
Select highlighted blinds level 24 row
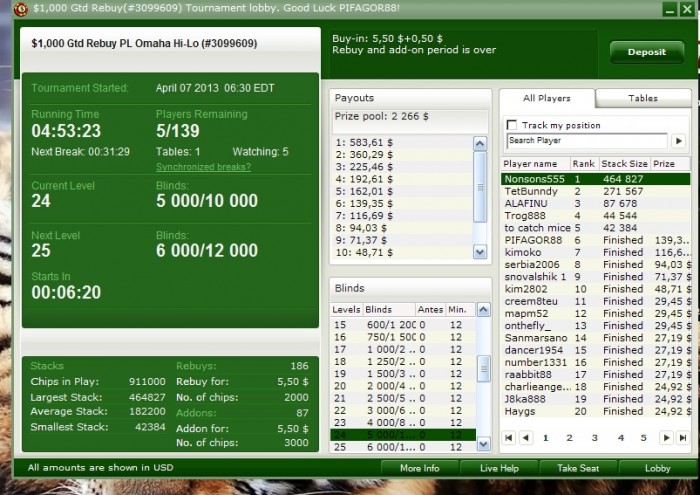click(x=403, y=435)
